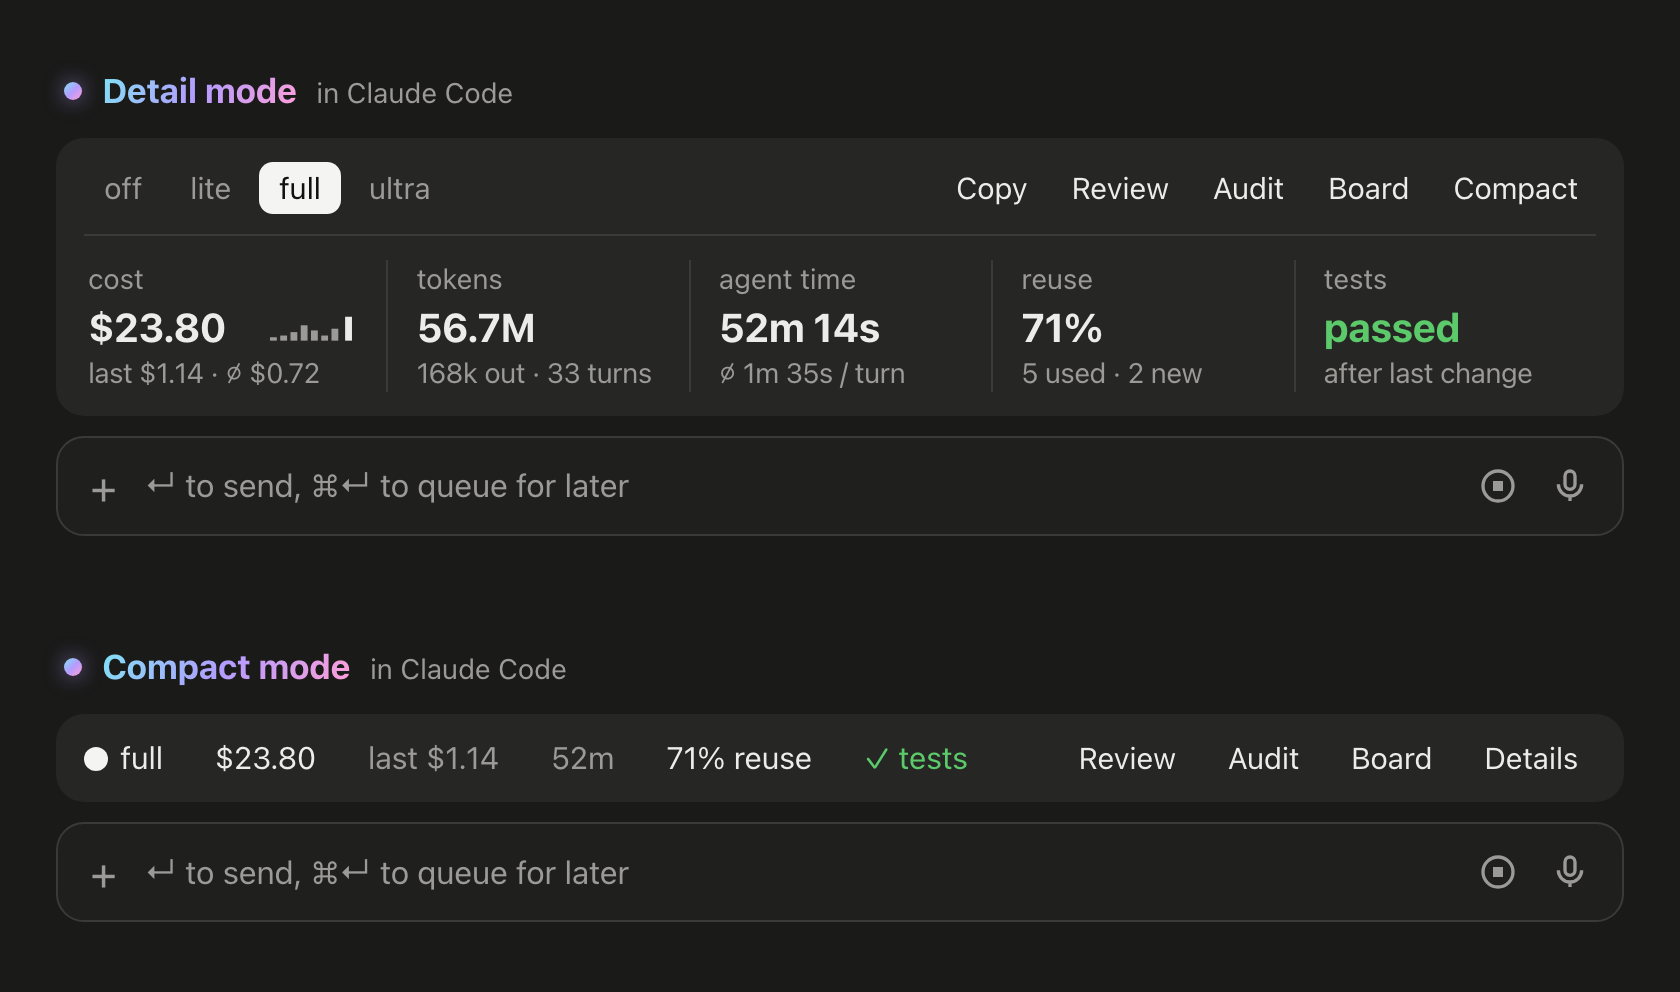This screenshot has width=1680, height=992.
Task: Click the ø 1m 35s / turn text
Action: click(x=812, y=374)
